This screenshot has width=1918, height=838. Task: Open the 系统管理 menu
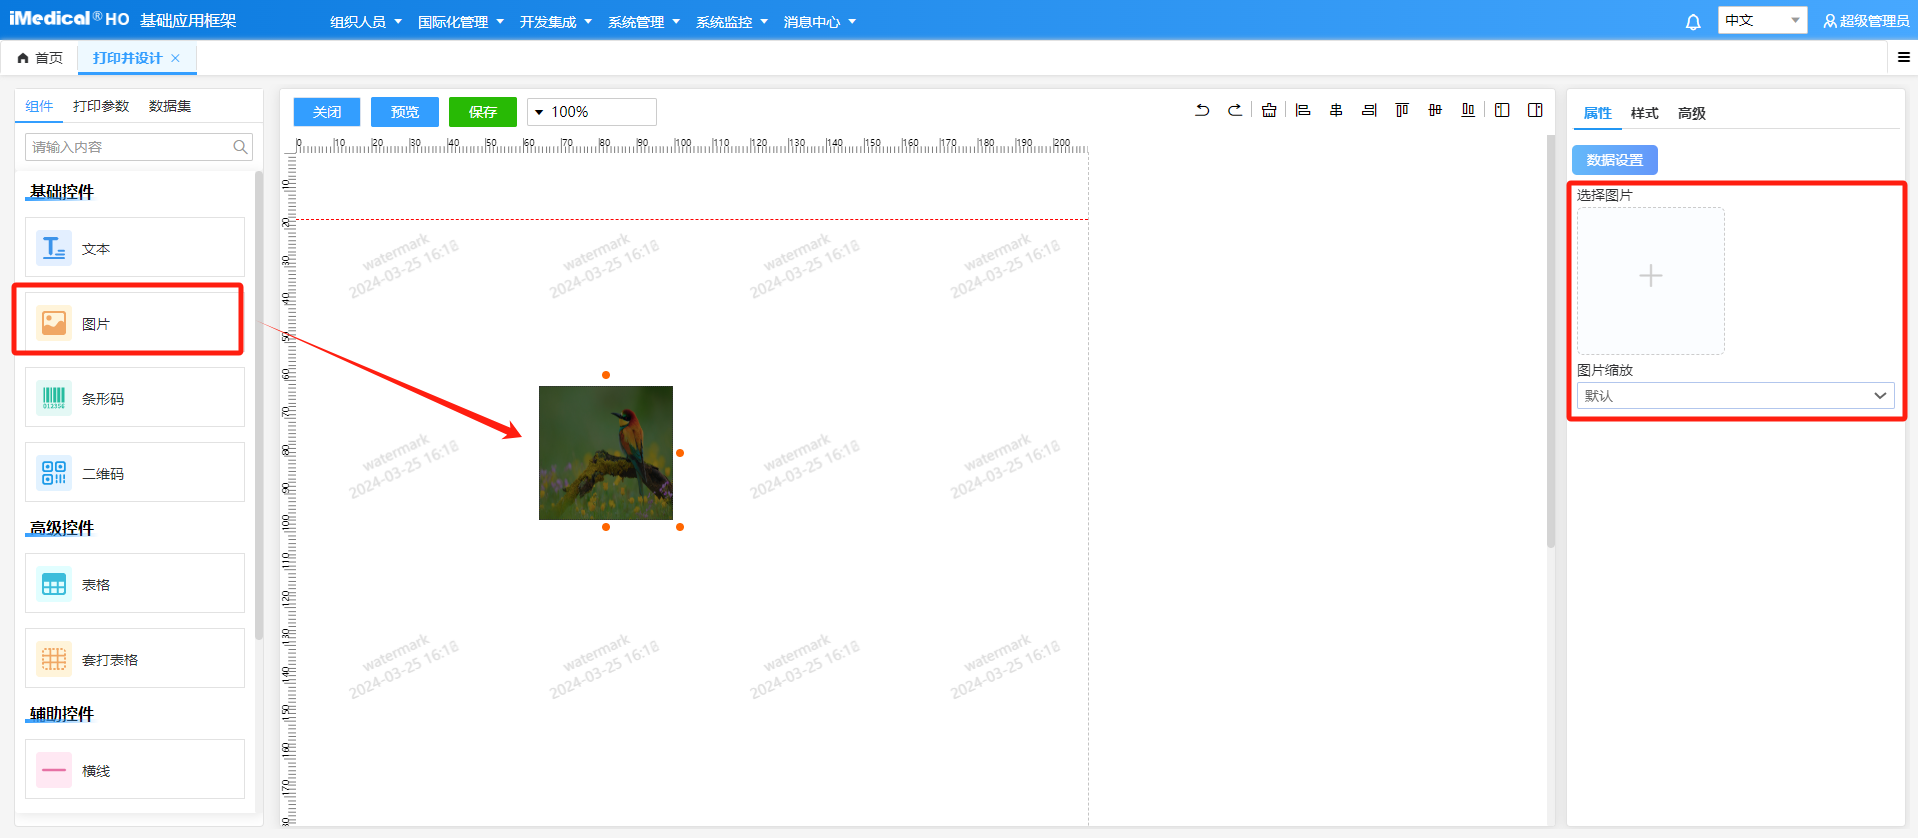[x=643, y=22]
